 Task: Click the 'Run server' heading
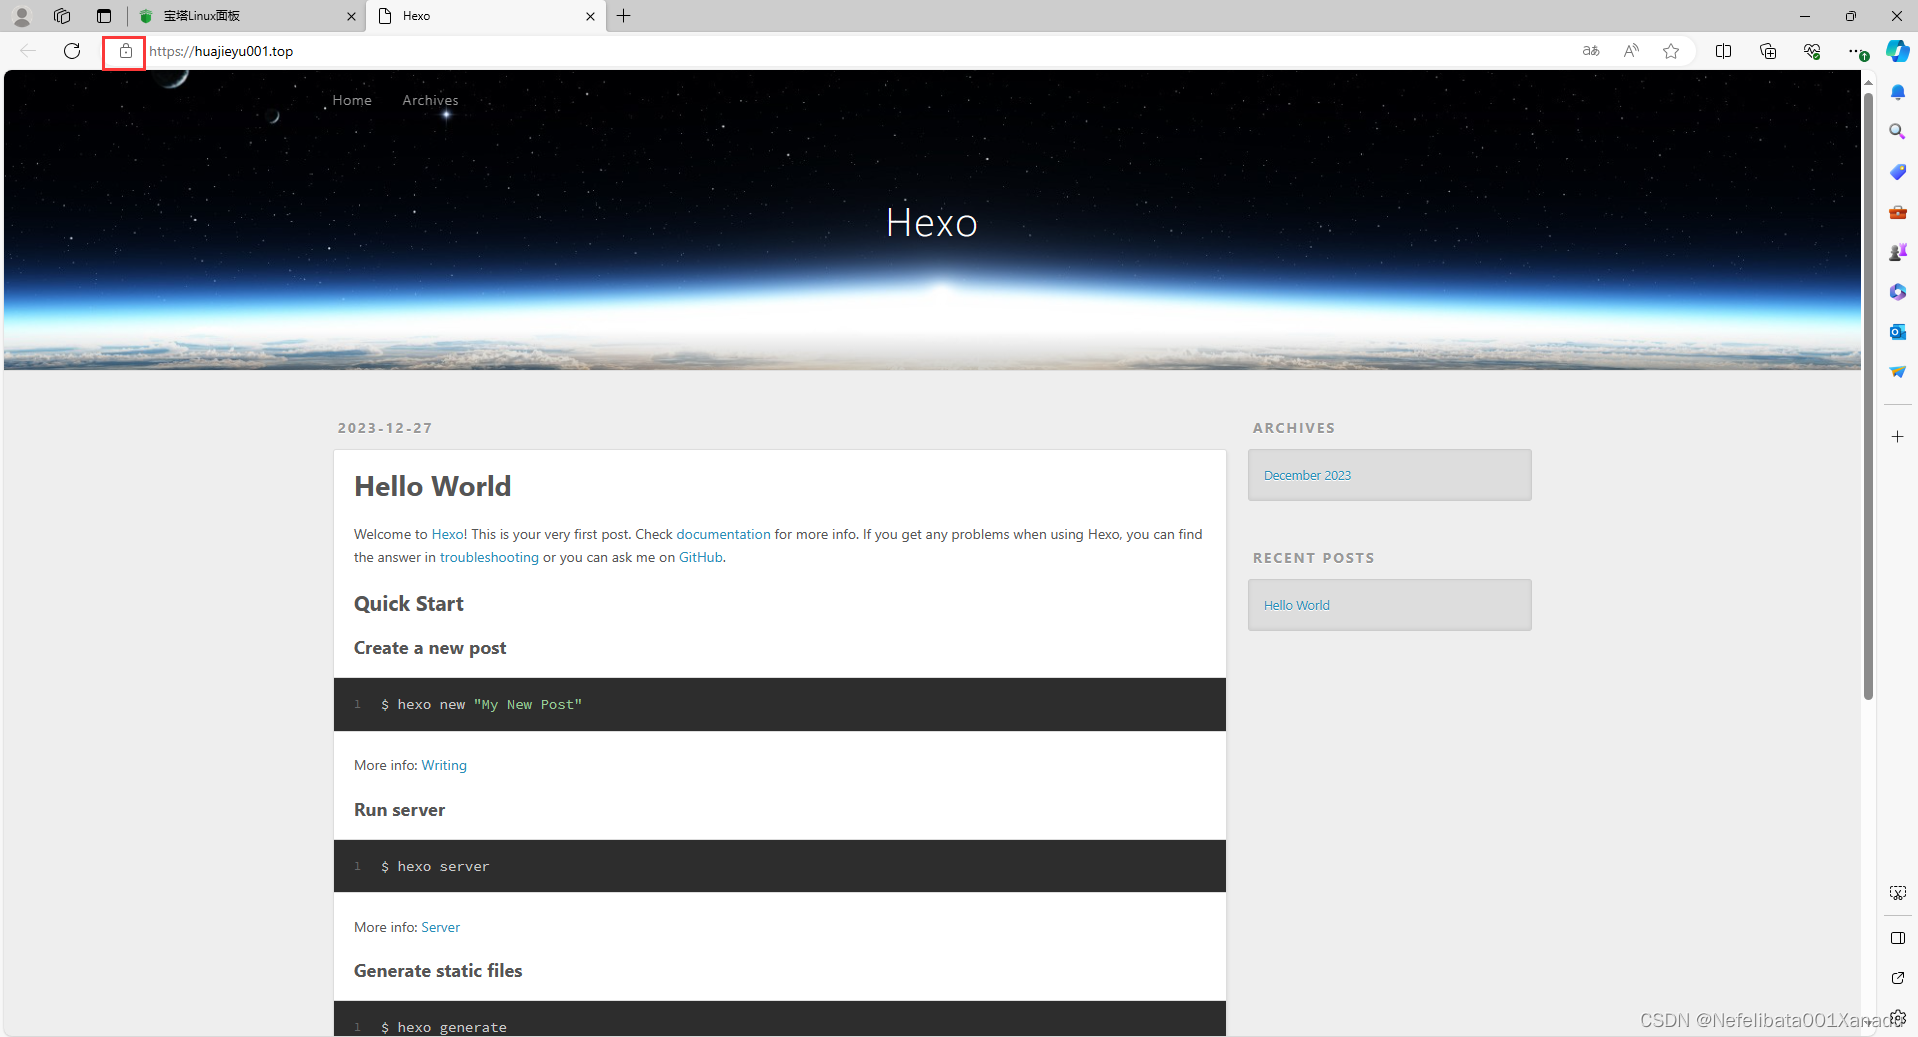click(x=399, y=810)
